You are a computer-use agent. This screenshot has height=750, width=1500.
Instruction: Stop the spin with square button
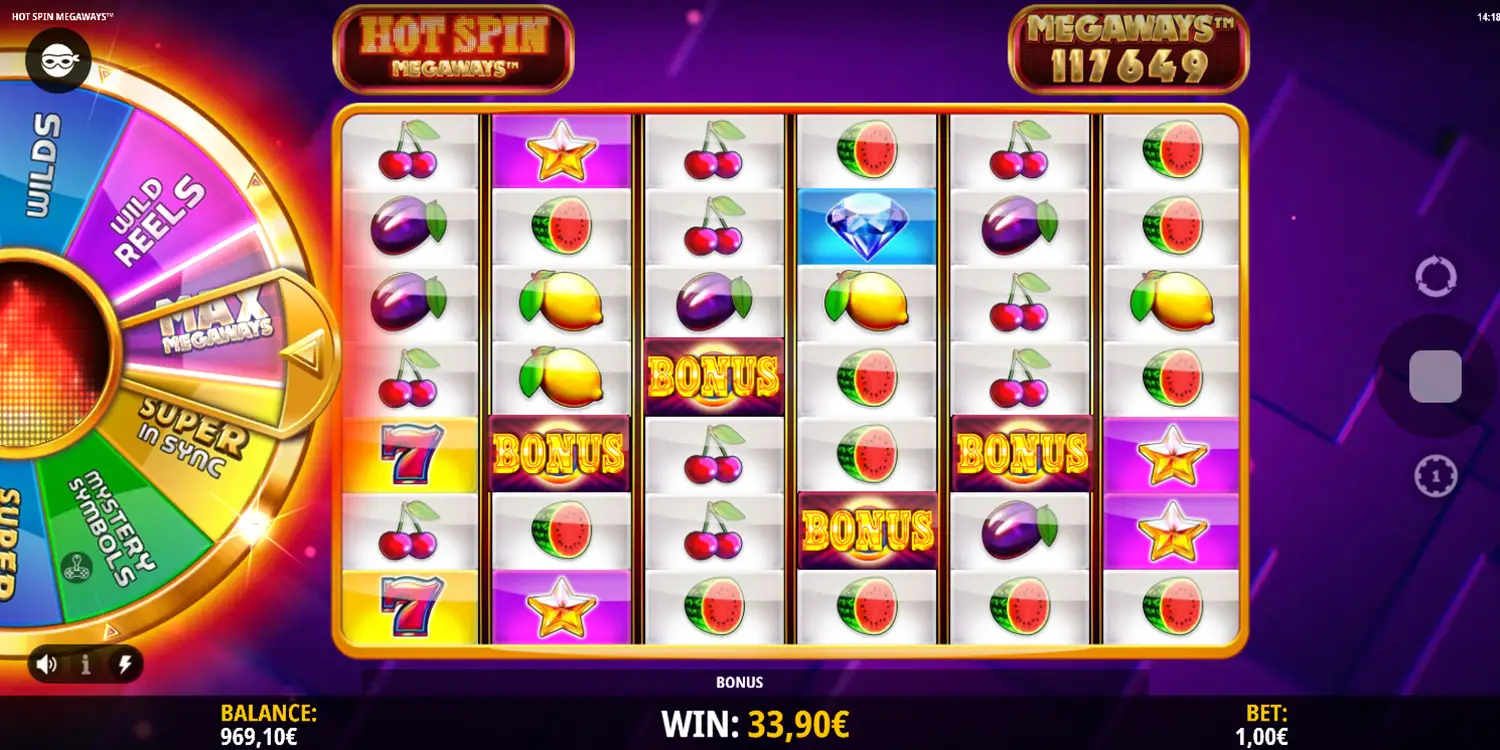1435,377
